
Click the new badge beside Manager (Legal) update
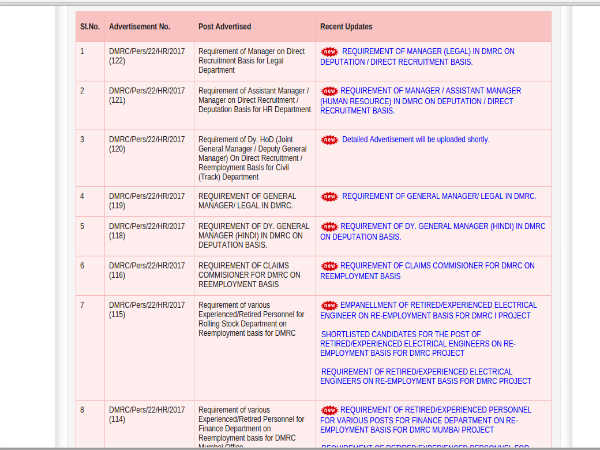click(329, 52)
